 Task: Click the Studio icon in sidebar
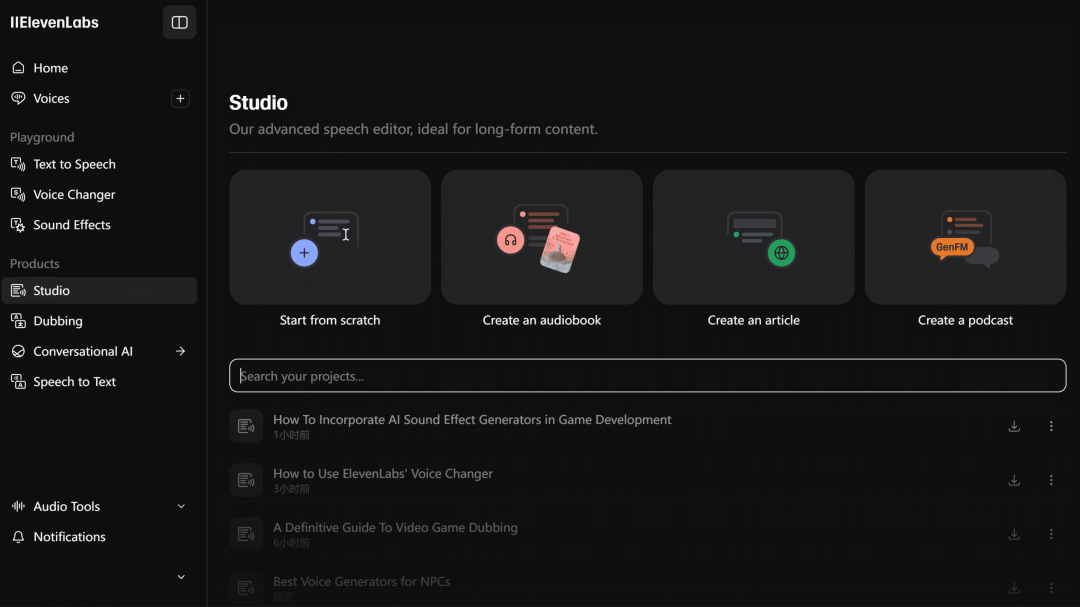pyautogui.click(x=18, y=291)
